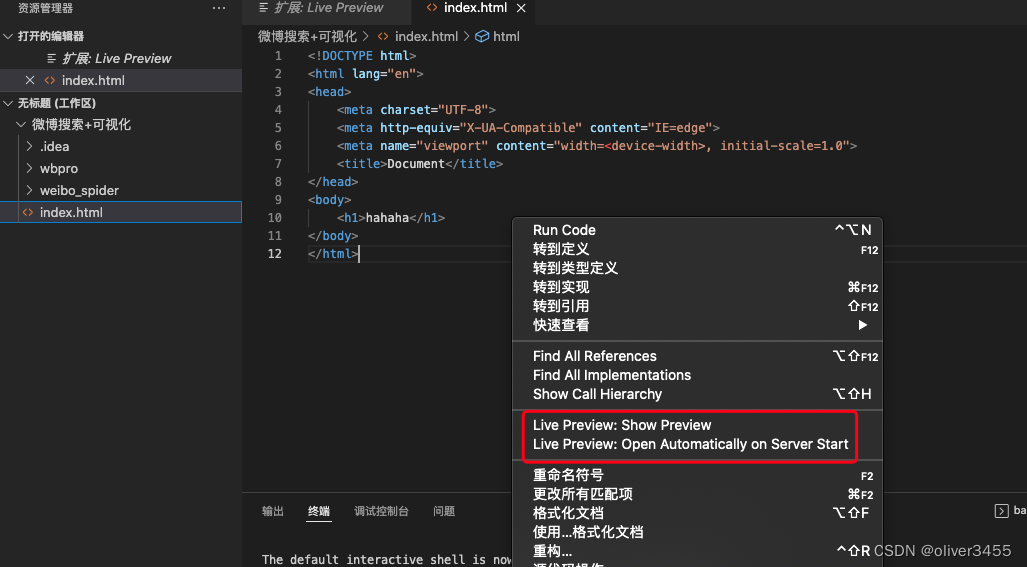1027x567 pixels.
Task: Click the DOCTYPE declaration on line 1
Action: tap(362, 56)
